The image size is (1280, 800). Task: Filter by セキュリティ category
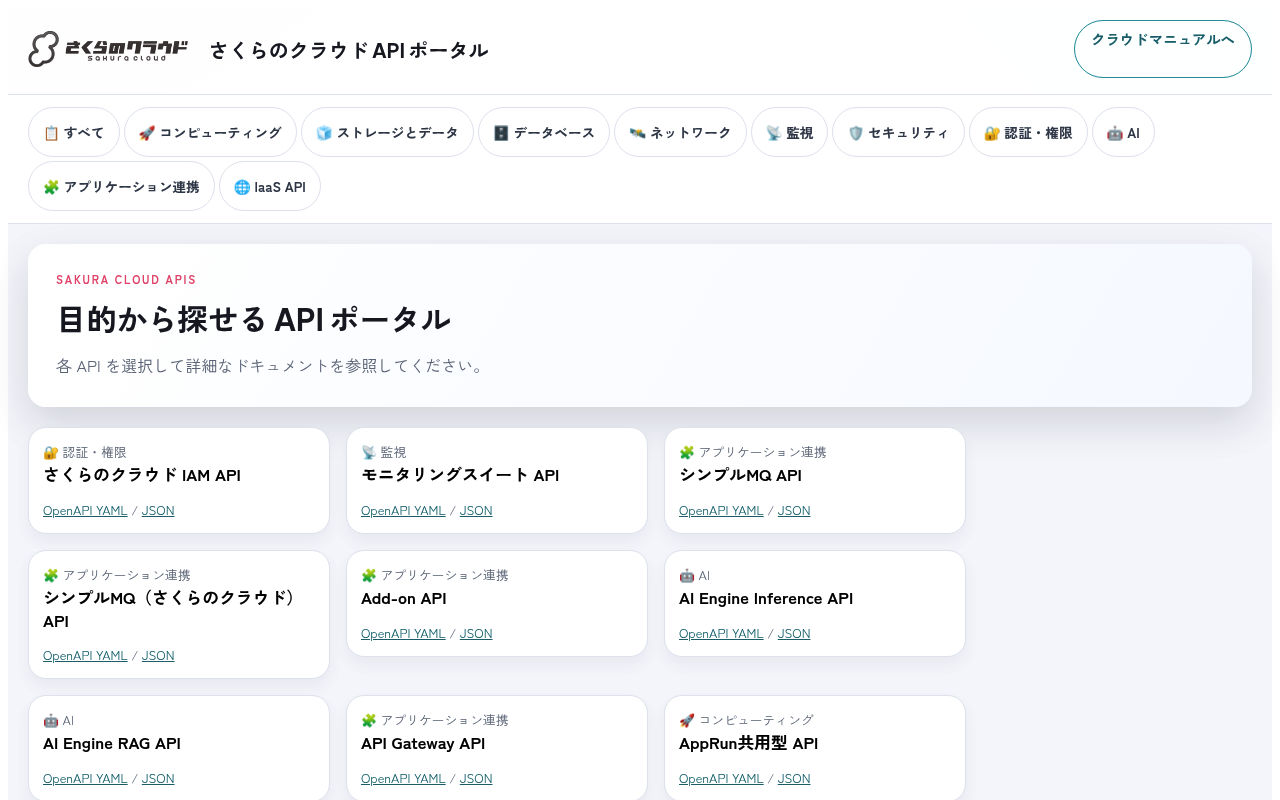(x=898, y=132)
